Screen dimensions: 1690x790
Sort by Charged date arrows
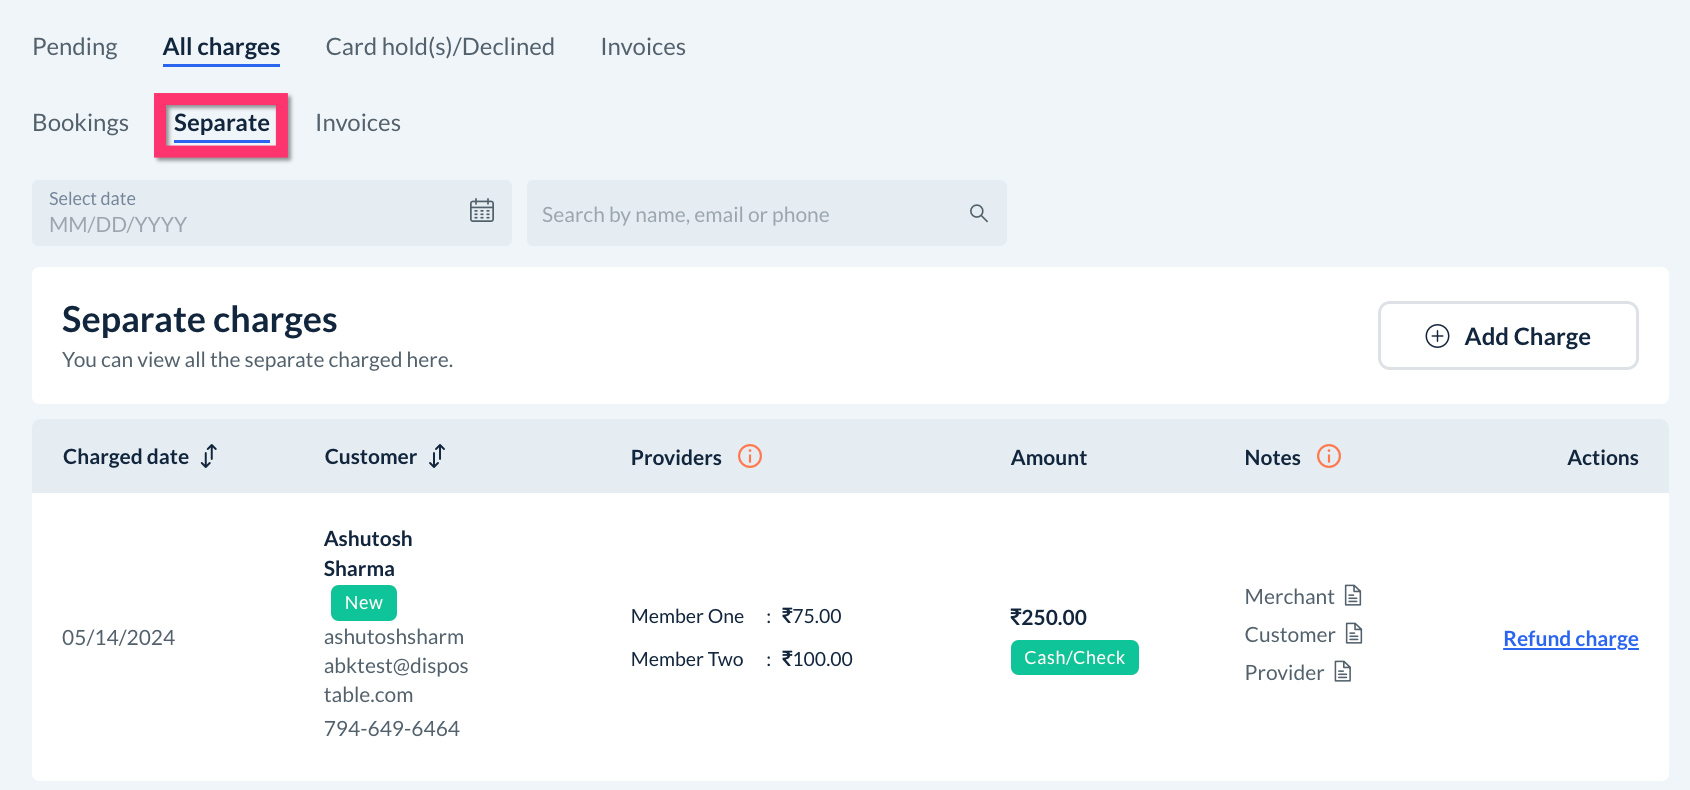(x=209, y=457)
